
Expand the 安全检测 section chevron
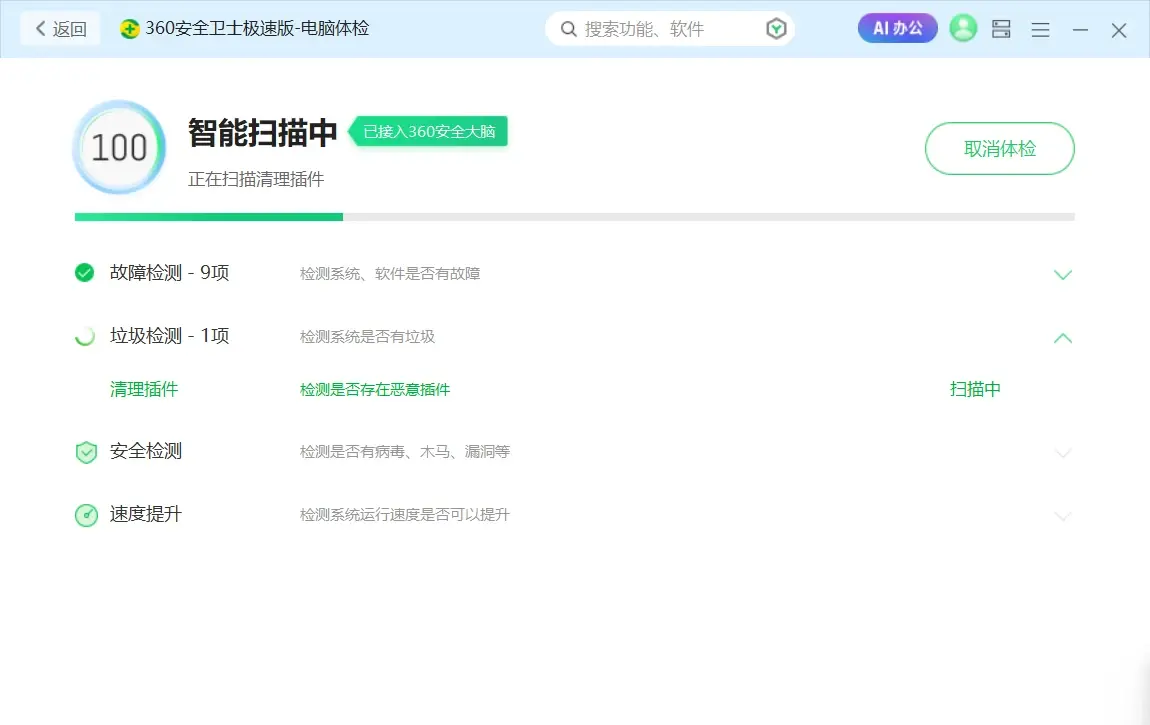(1063, 454)
